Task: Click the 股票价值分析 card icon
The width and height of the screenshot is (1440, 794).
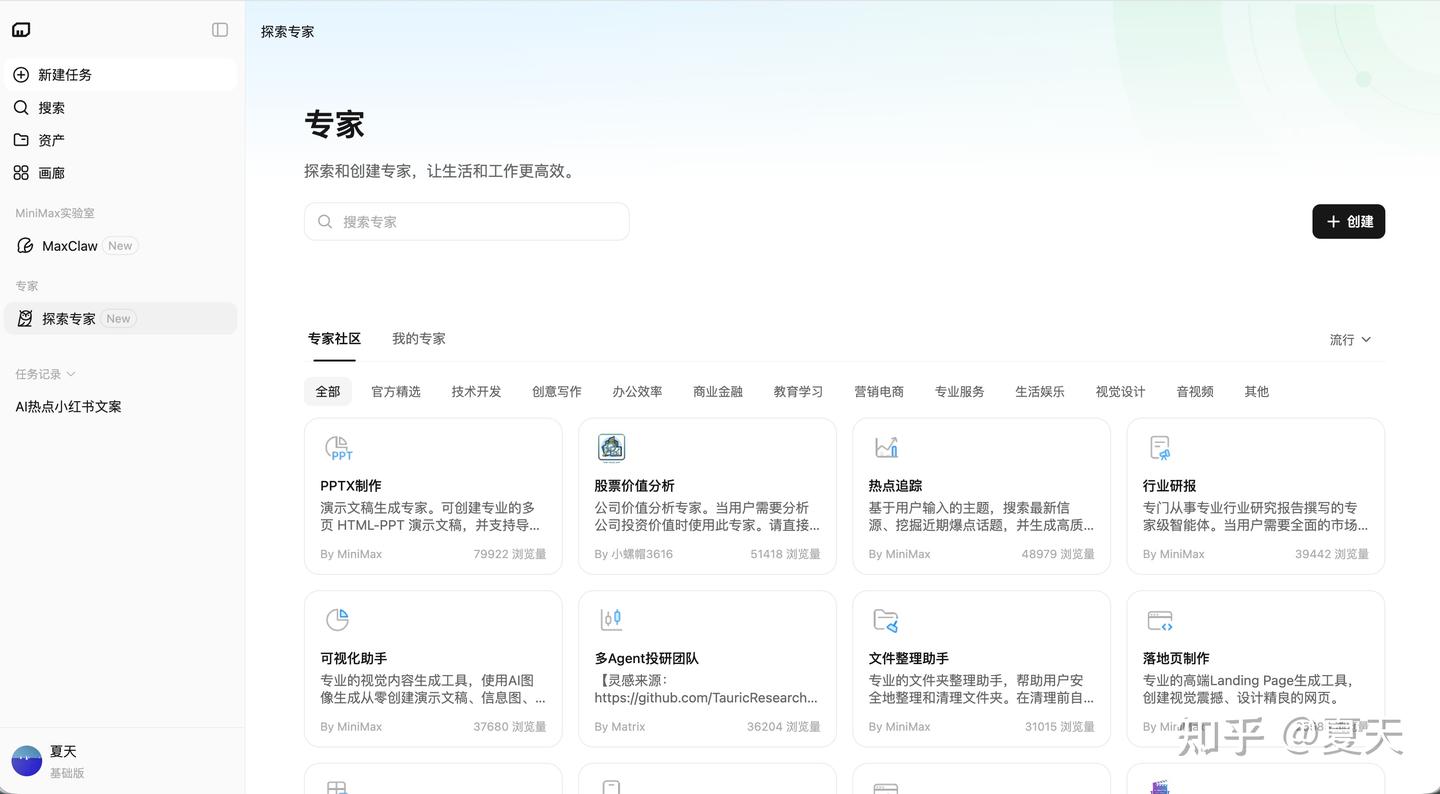Action: [x=612, y=448]
